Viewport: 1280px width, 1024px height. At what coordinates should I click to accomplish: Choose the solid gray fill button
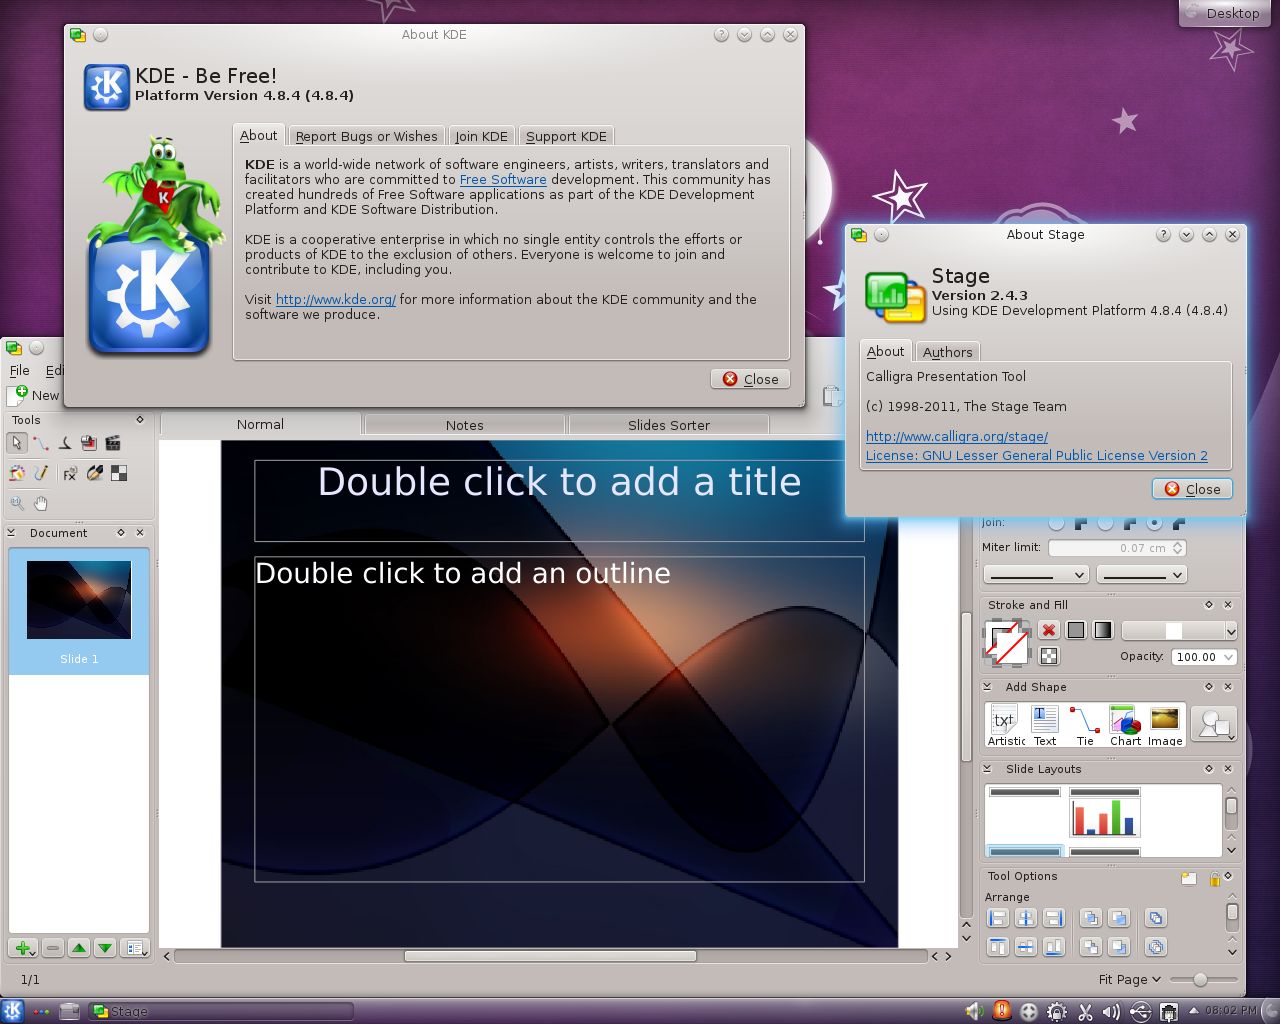1076,630
